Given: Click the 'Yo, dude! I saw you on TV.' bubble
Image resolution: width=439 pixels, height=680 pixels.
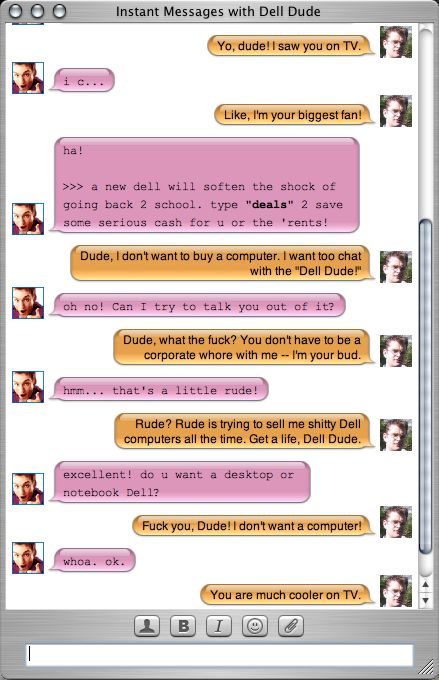Looking at the screenshot, I should [289, 46].
